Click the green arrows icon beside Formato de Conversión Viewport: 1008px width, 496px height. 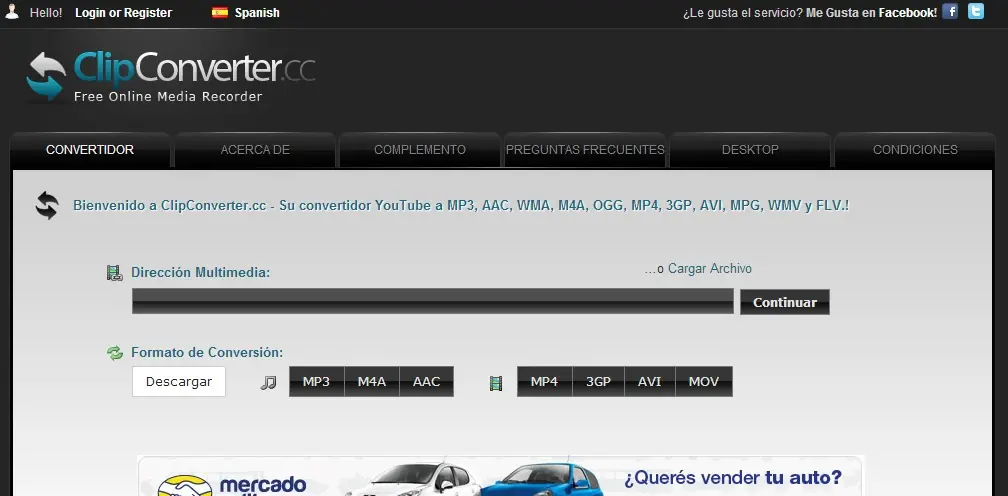[x=115, y=353]
